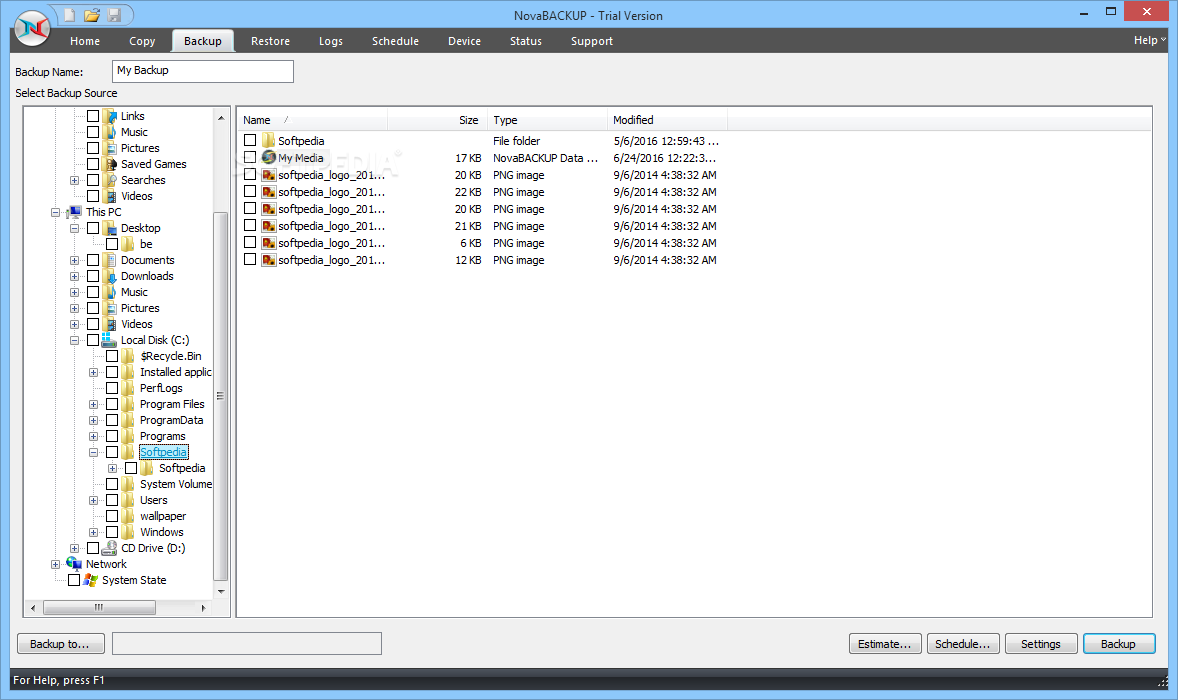Expand the CD Drive (D:) node
The height and width of the screenshot is (700, 1178).
[74, 548]
